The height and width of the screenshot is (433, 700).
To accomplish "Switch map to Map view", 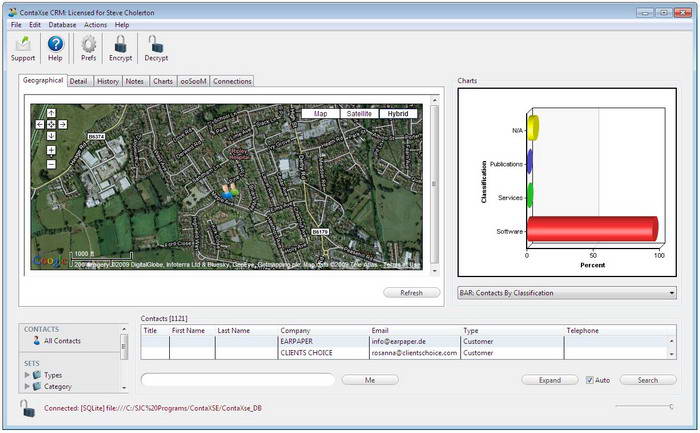I will coord(321,114).
